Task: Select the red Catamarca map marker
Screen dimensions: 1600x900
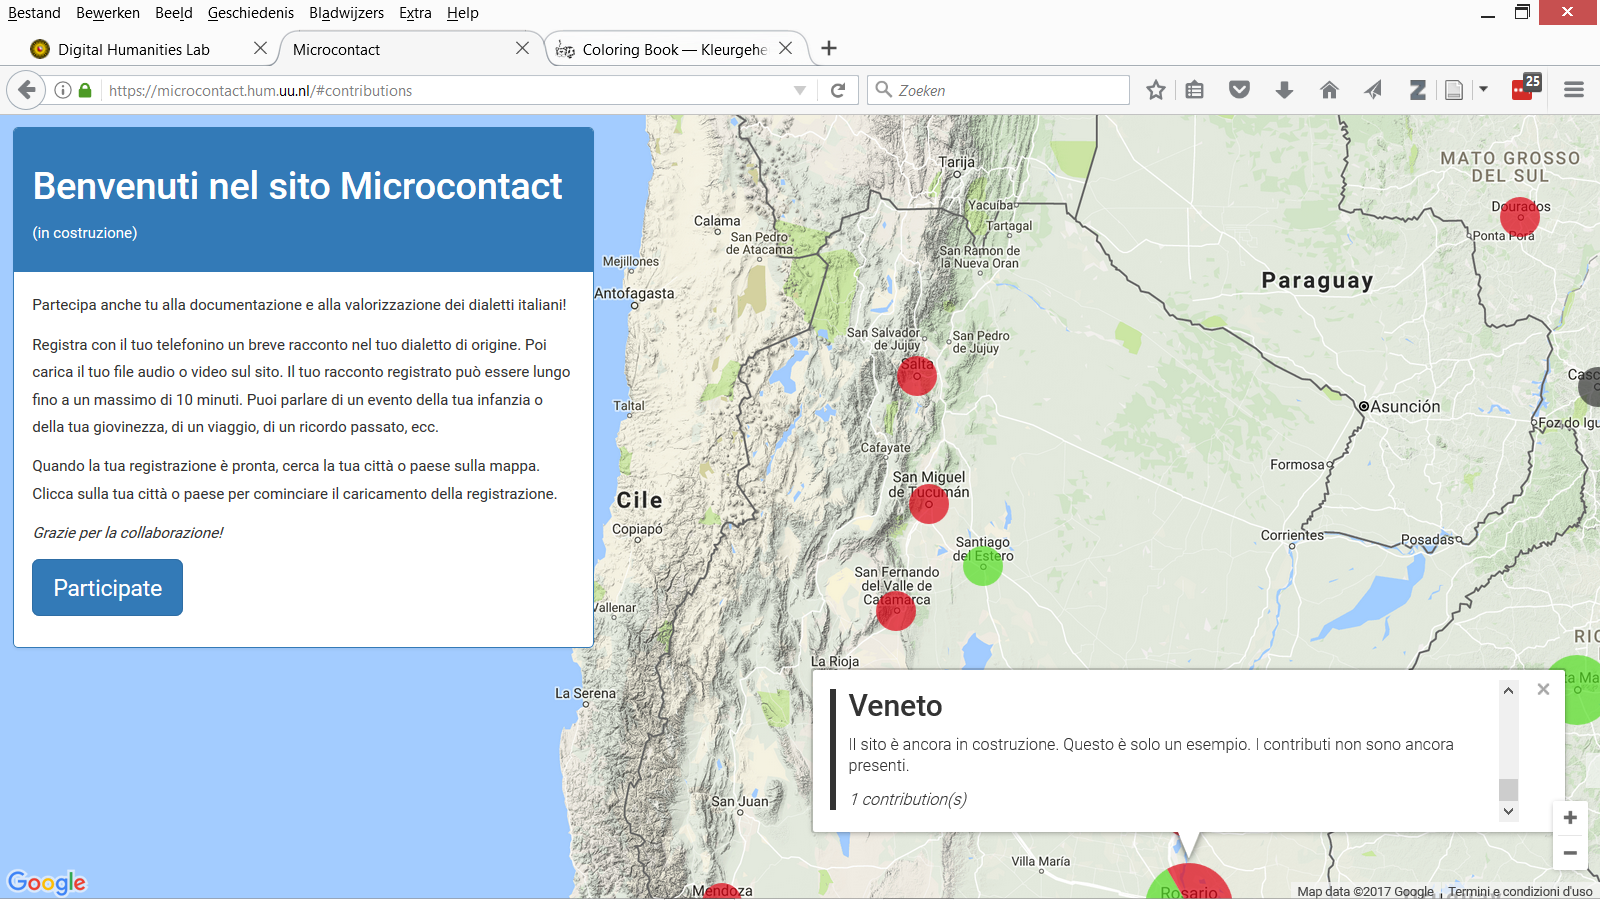Action: point(896,610)
